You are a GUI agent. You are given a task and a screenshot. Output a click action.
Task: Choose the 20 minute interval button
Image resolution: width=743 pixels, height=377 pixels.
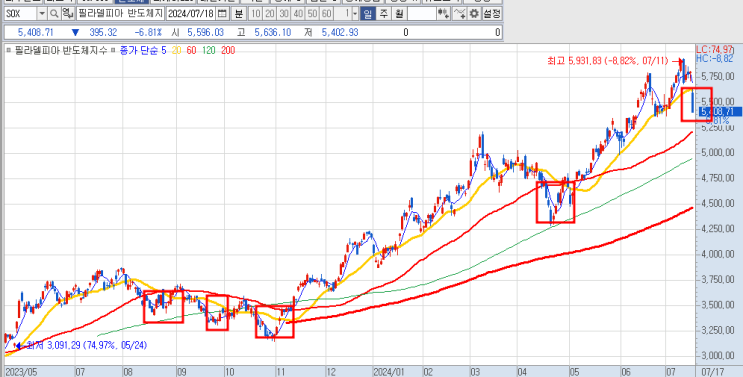coord(270,14)
